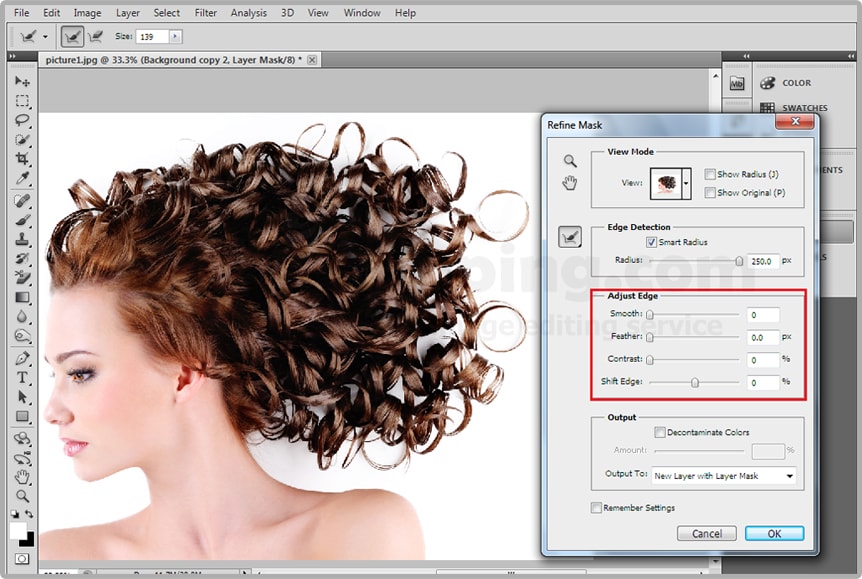Select the Pen tool in the toolbox
The height and width of the screenshot is (579, 862).
(22, 358)
